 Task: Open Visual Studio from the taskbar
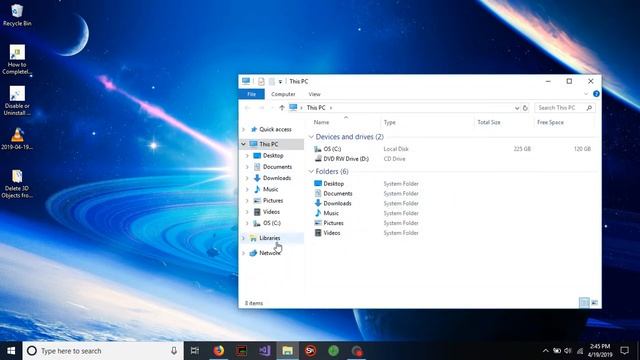click(264, 351)
